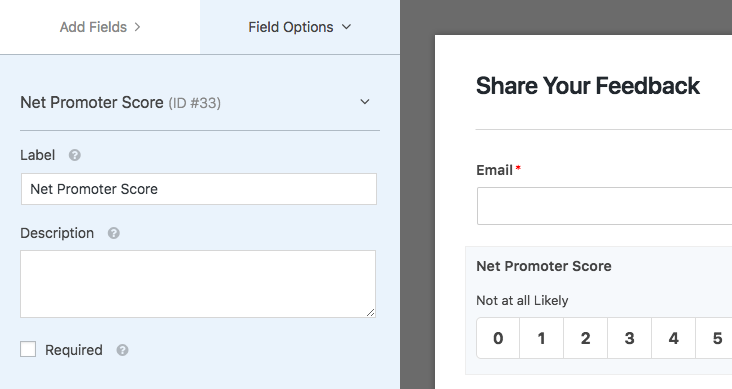The height and width of the screenshot is (389, 732).
Task: Pick score 4 in the preview
Action: pos(673,338)
